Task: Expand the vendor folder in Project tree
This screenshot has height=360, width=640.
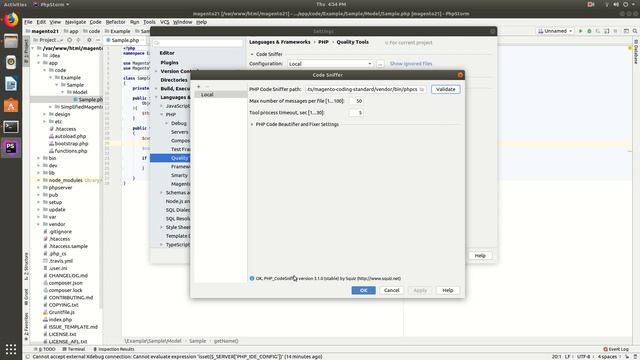Action: pyautogui.click(x=39, y=224)
